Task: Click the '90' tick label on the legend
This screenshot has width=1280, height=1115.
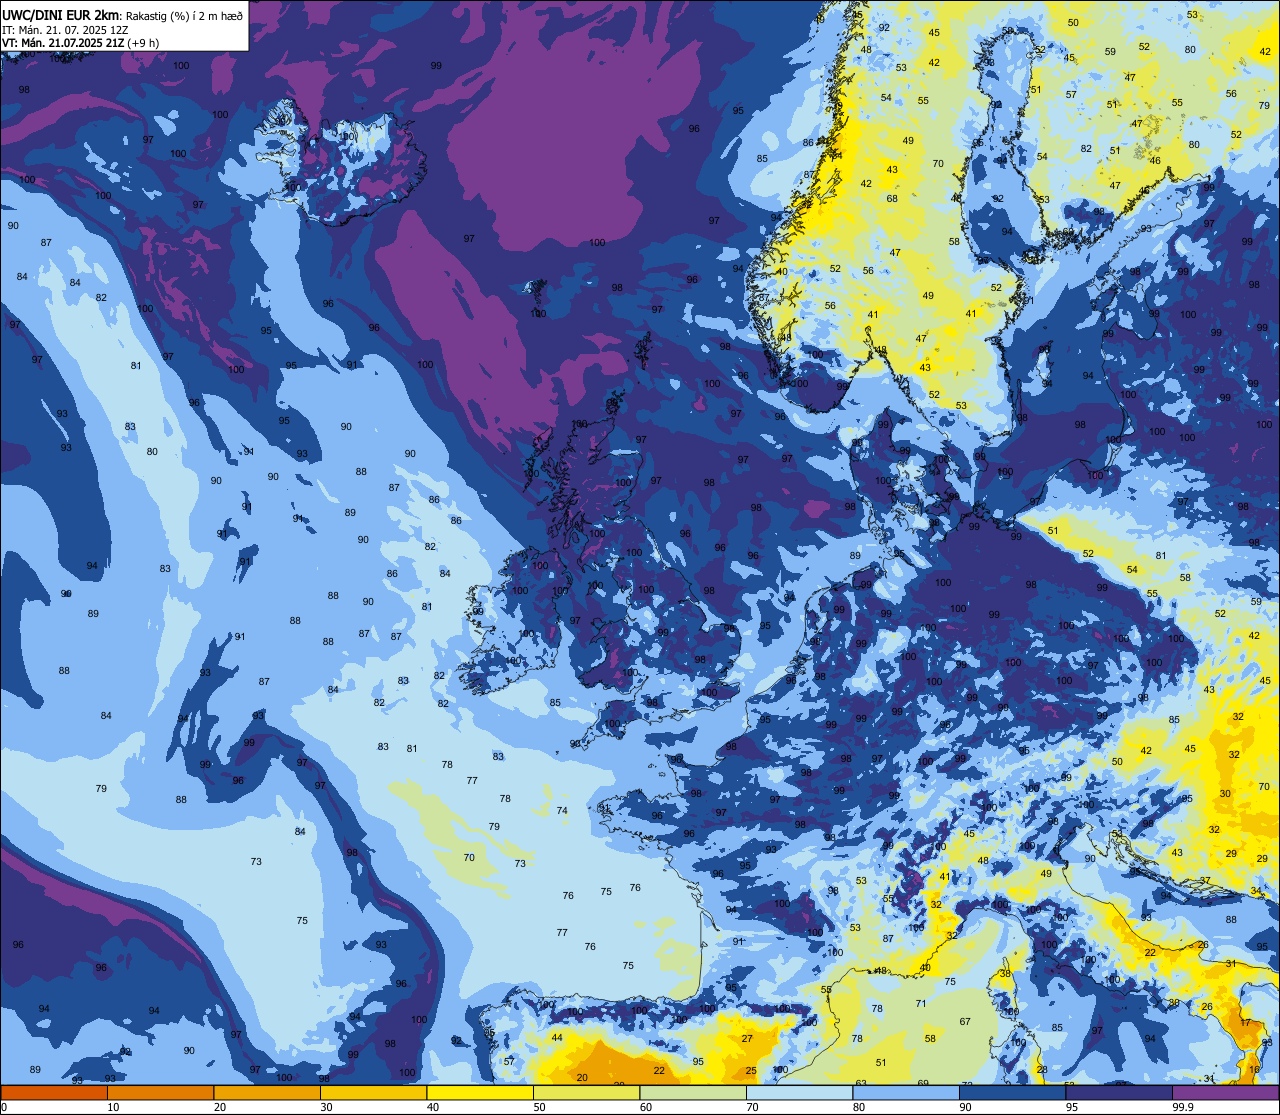Action: [965, 1107]
